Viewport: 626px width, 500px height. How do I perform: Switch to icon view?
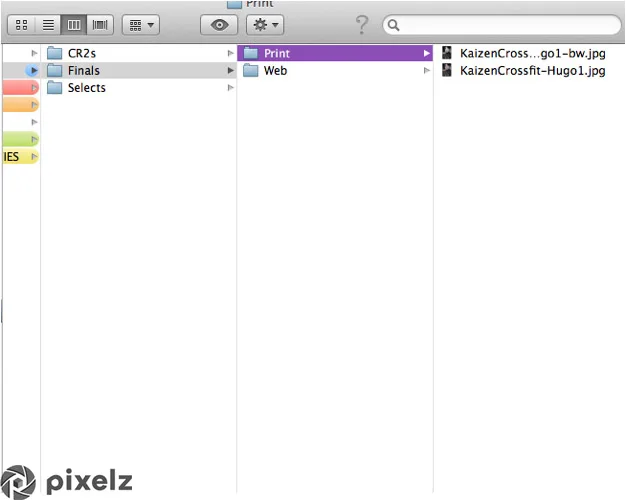[22, 25]
